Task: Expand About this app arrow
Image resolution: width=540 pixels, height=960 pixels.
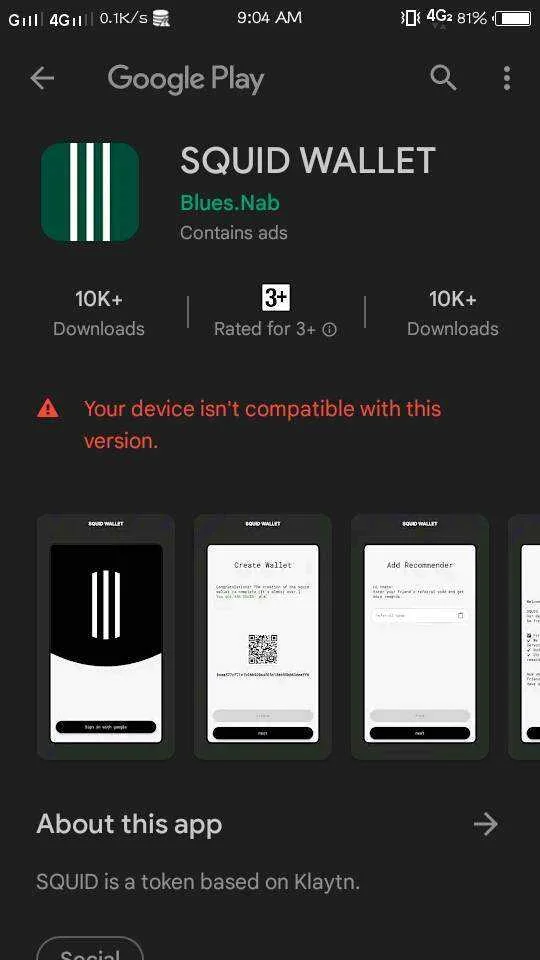Action: [486, 825]
